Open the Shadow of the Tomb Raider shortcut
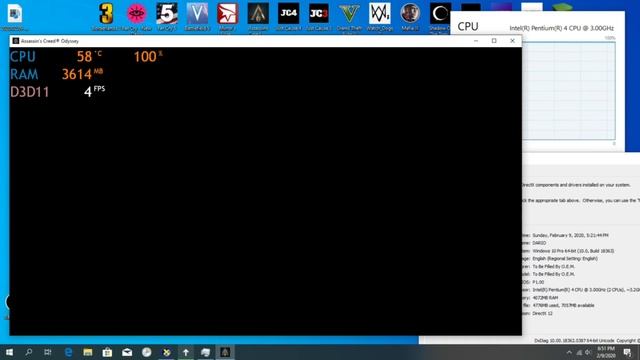Viewport: 640px width, 360px height. click(440, 14)
